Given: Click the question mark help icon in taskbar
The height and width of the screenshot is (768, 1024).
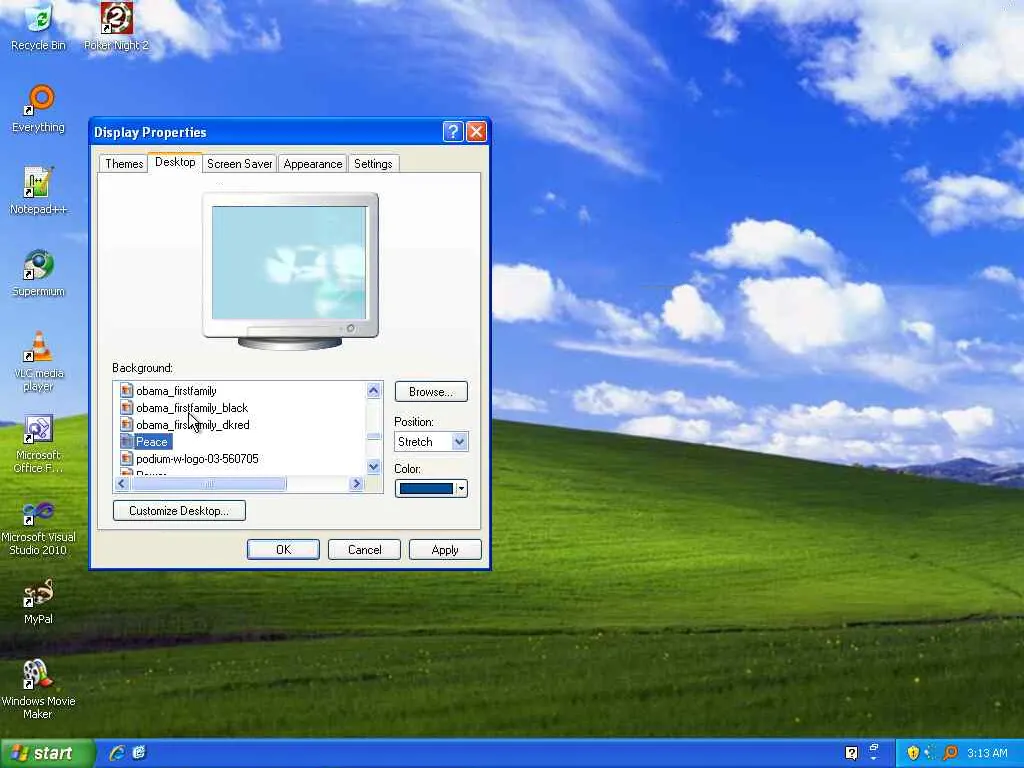Looking at the screenshot, I should pyautogui.click(x=851, y=753).
